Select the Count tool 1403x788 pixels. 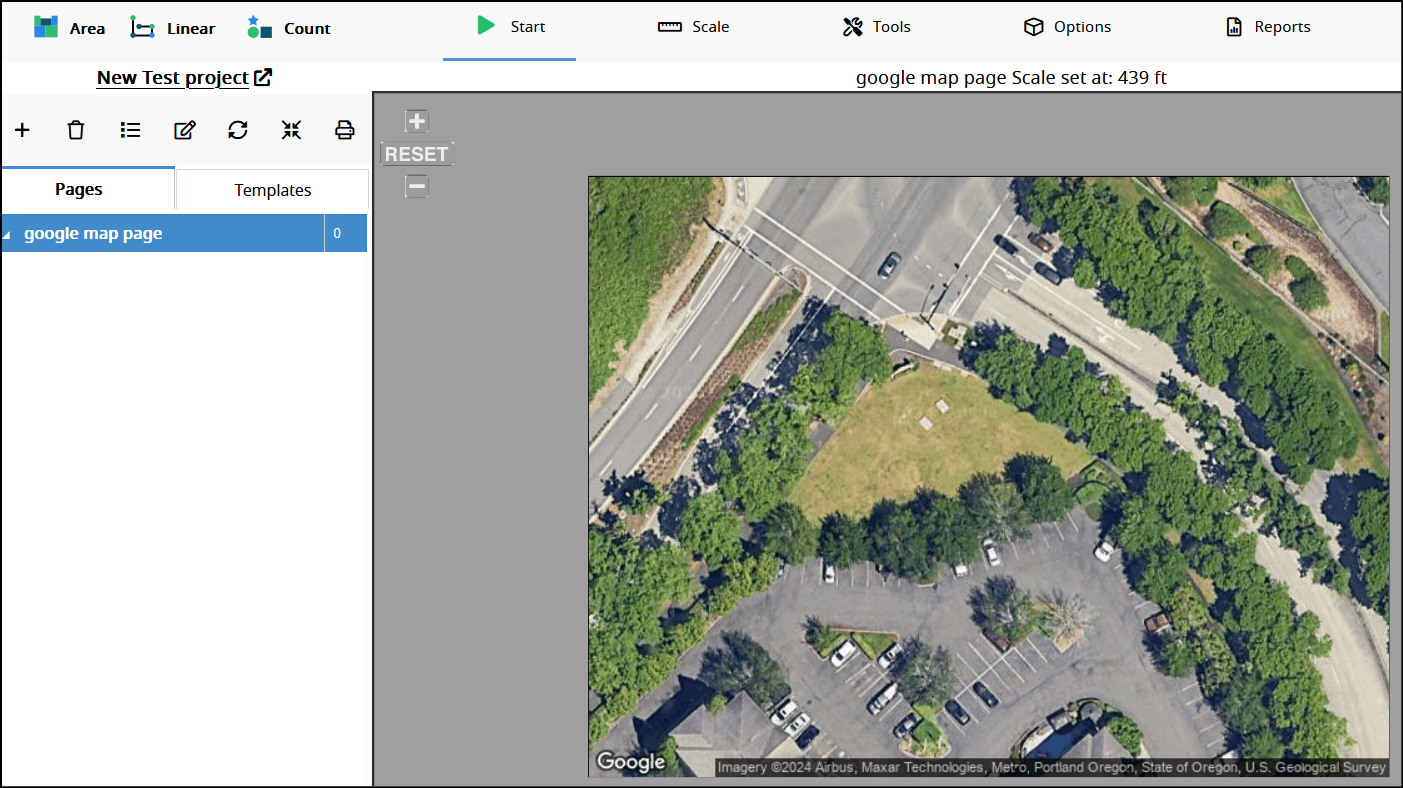click(288, 28)
